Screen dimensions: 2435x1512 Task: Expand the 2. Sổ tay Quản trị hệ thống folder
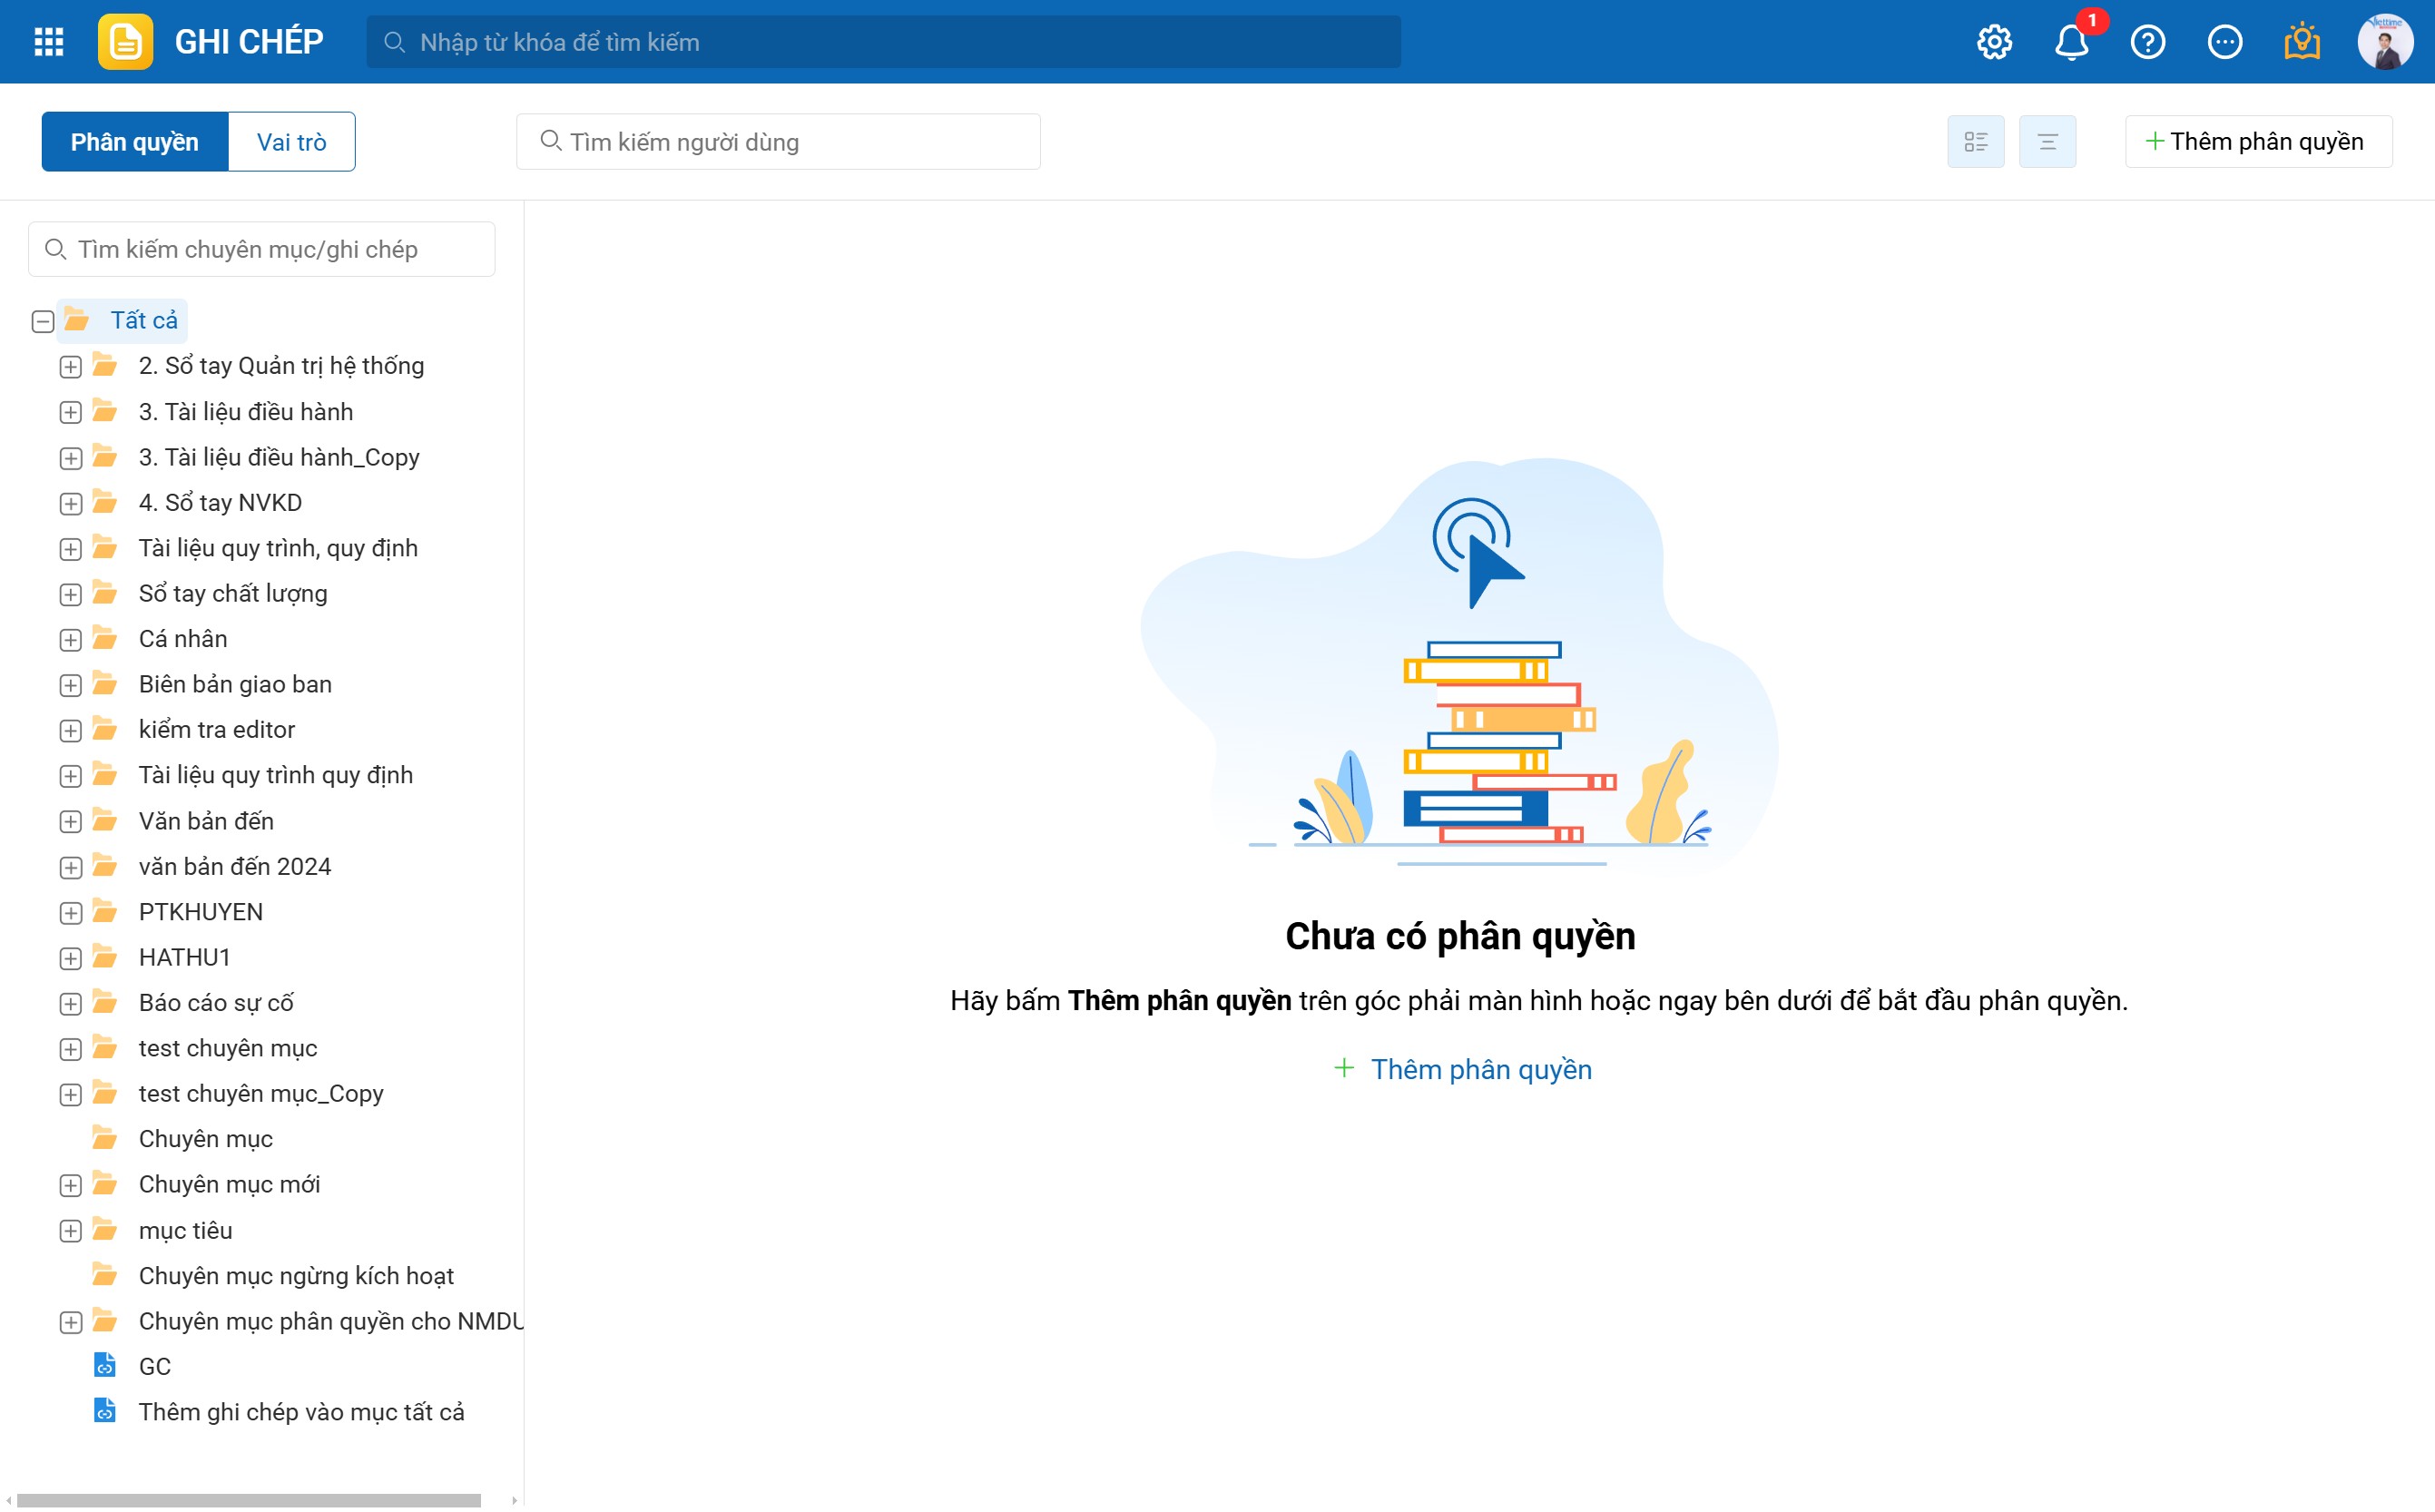point(71,367)
